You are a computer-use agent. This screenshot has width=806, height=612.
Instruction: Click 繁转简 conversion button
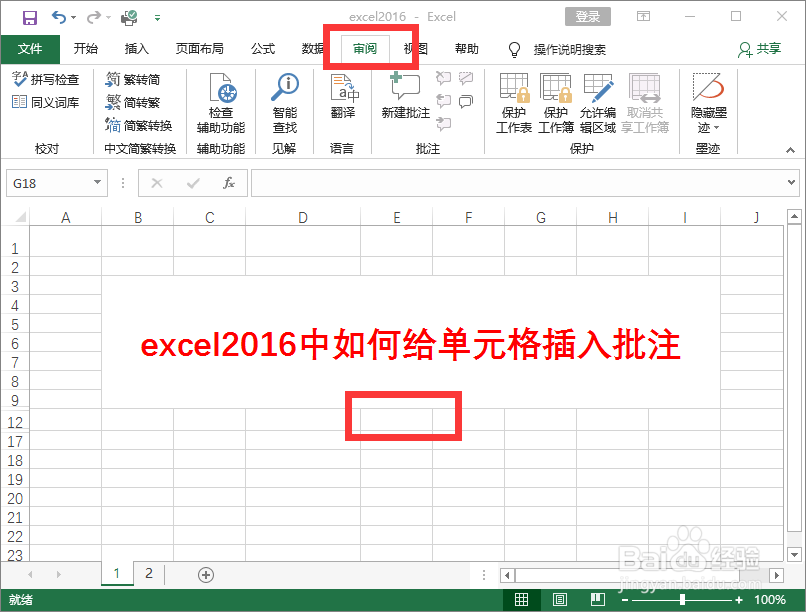click(133, 79)
